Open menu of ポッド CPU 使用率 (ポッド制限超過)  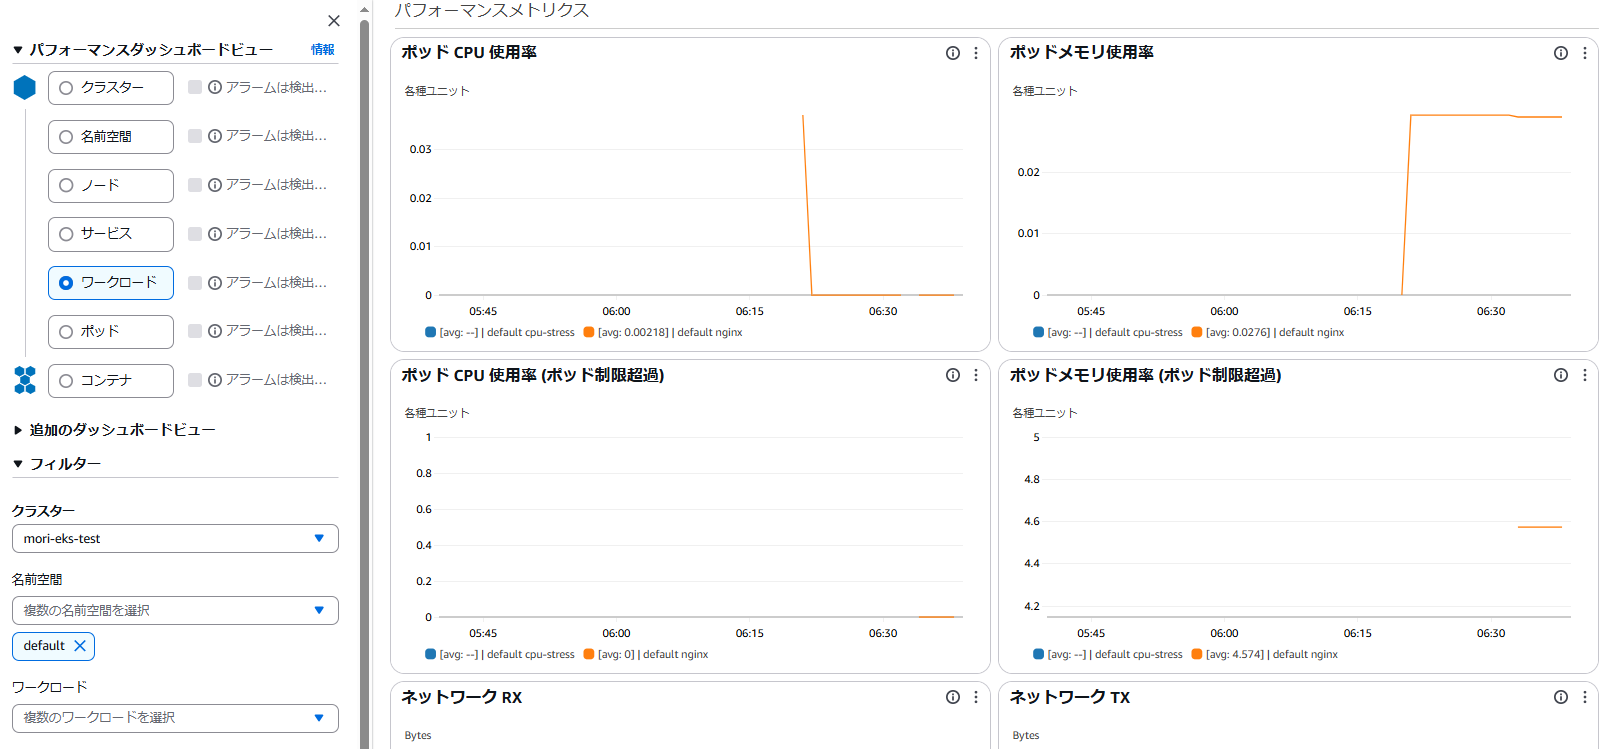point(976,375)
